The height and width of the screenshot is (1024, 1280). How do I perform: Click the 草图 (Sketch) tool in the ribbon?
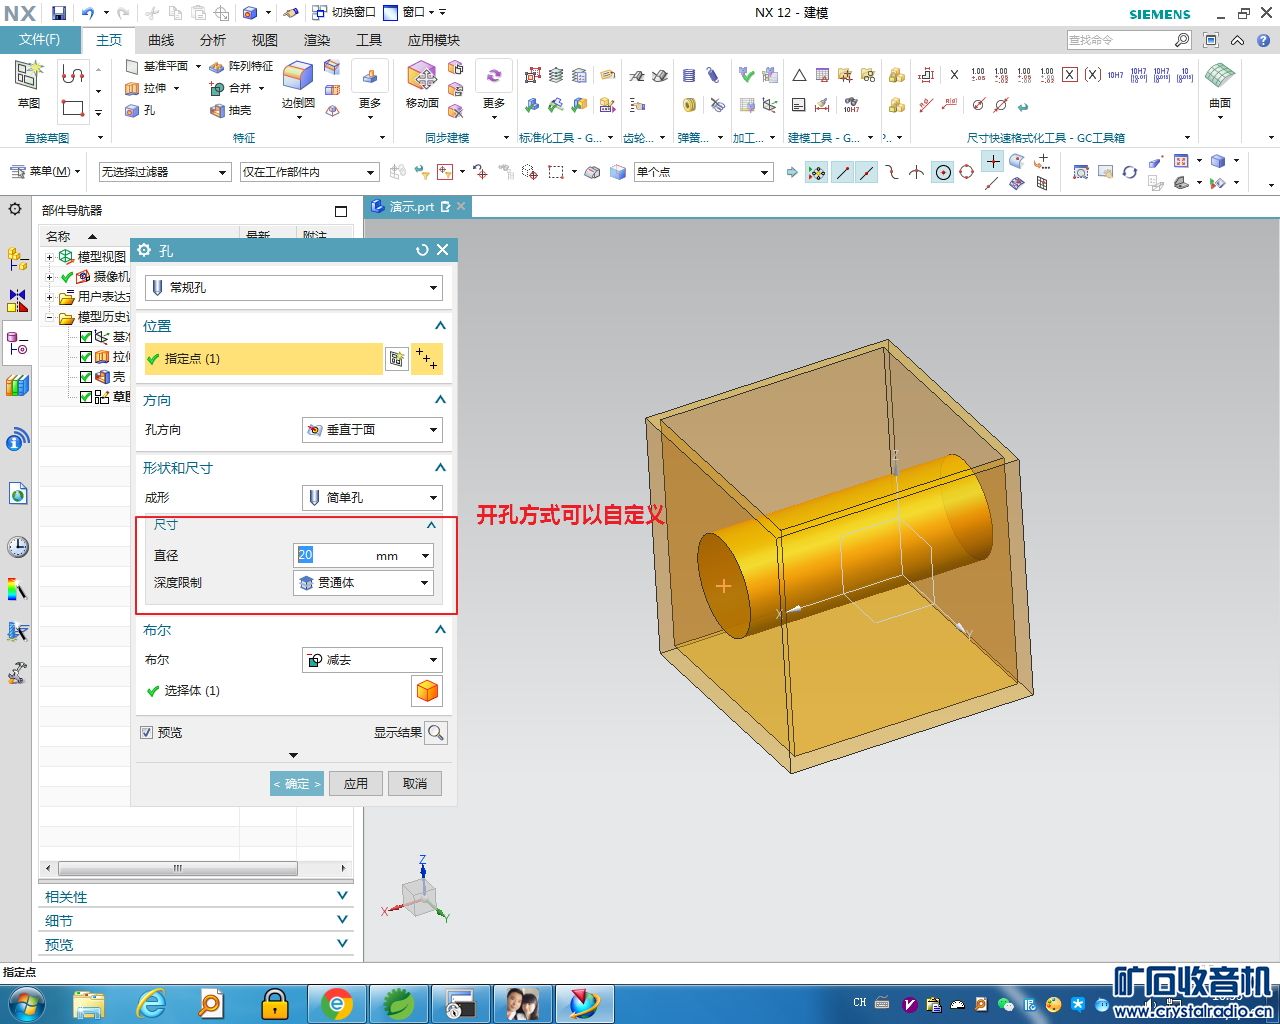click(x=28, y=84)
